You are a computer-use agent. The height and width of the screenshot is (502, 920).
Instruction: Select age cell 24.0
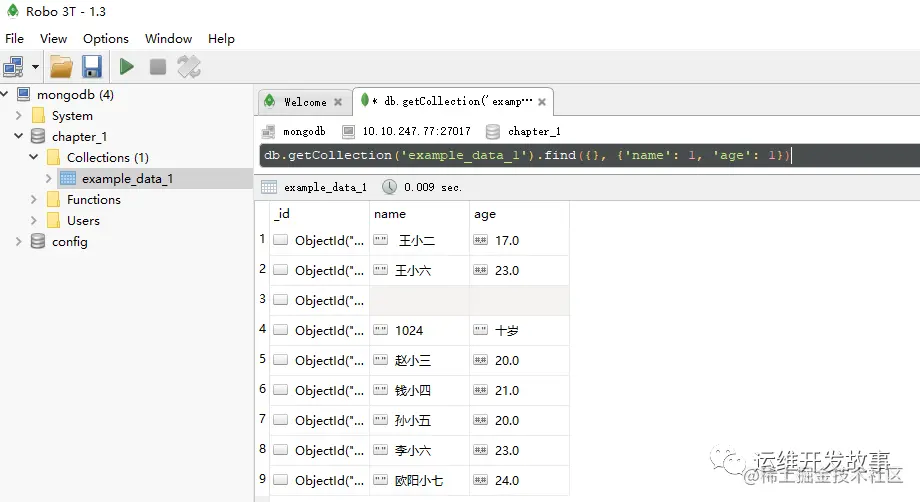pos(519,480)
